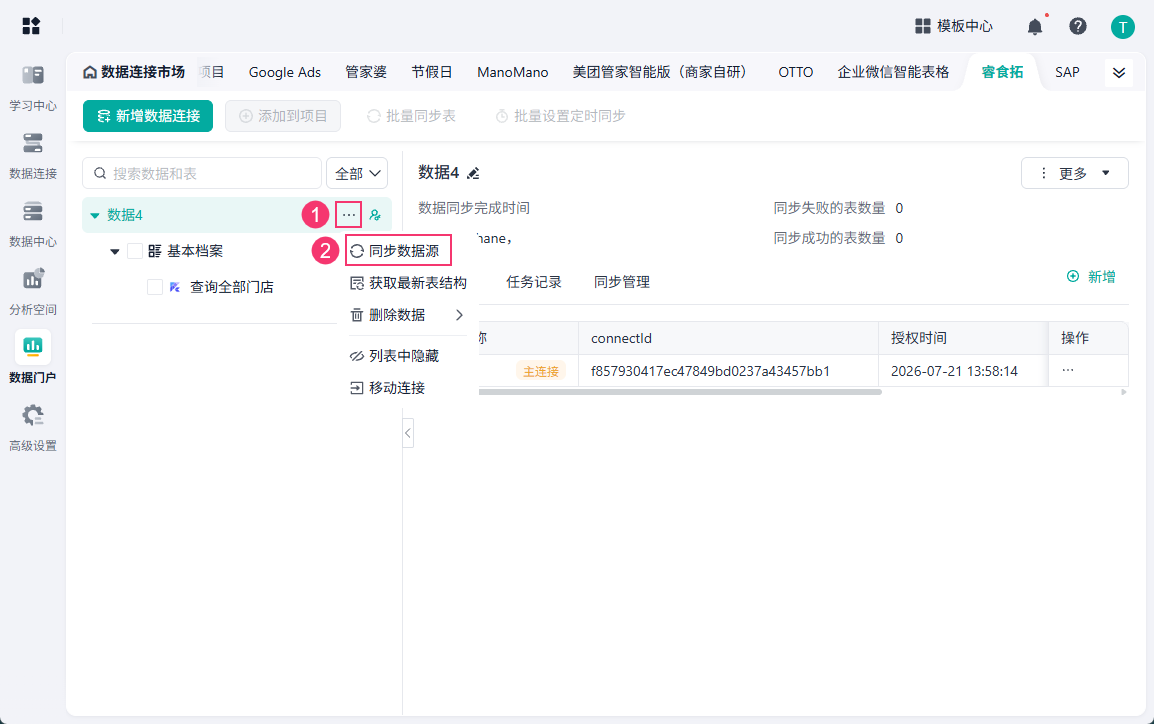Click the scrollbar right arrow
Image resolution: width=1154 pixels, height=724 pixels.
click(x=1124, y=392)
